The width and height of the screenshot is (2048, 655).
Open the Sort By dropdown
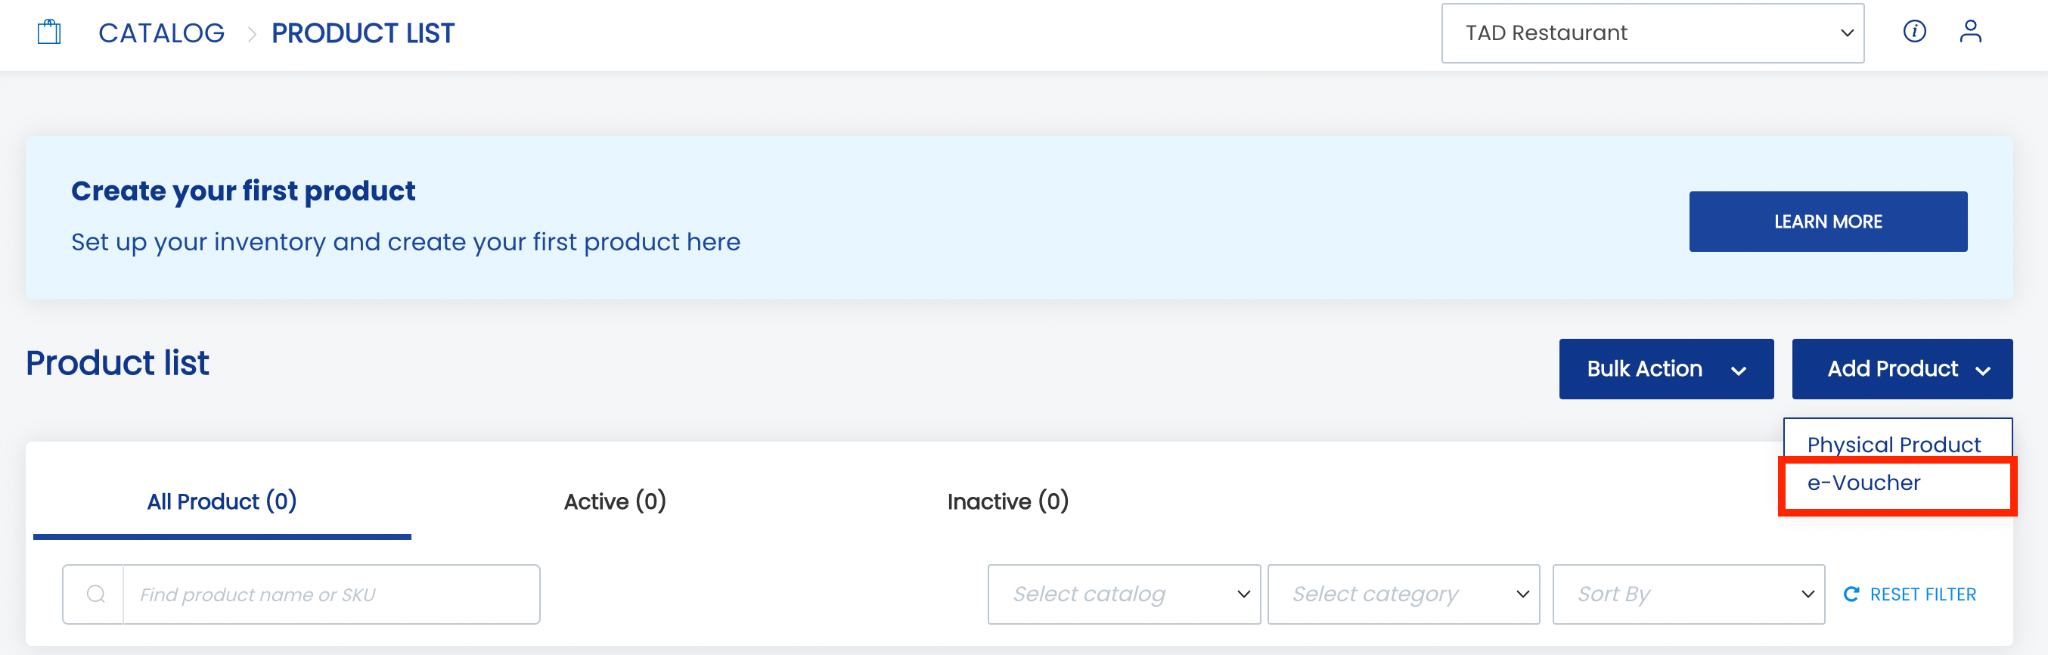click(1688, 594)
